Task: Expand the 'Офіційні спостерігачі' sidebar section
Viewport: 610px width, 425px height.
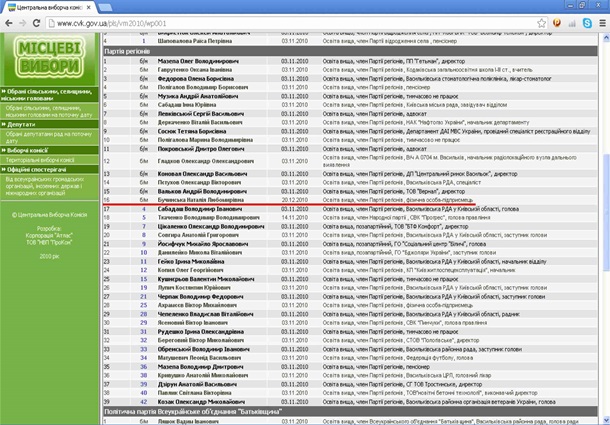Action: point(43,169)
